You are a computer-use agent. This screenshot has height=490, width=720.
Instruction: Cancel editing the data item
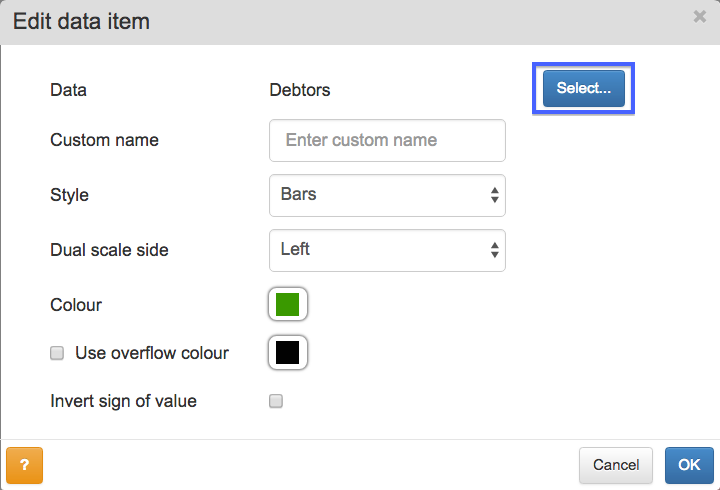(616, 465)
